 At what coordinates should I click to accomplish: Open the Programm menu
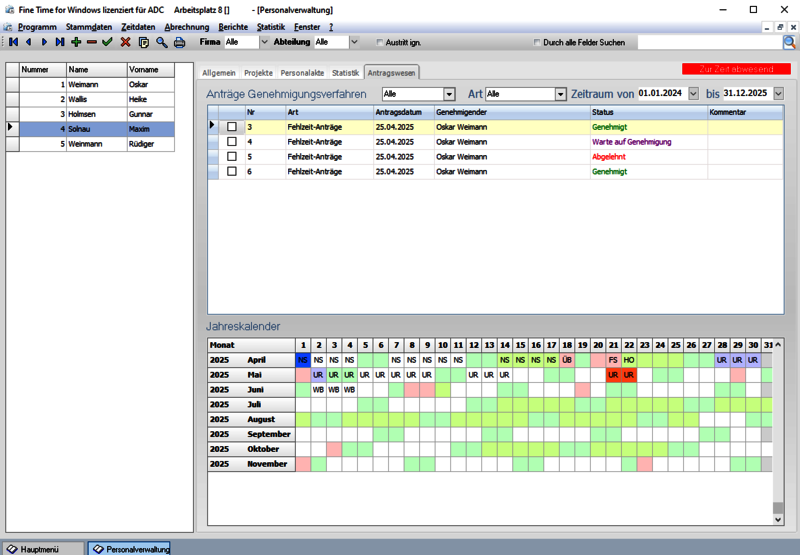[37, 27]
